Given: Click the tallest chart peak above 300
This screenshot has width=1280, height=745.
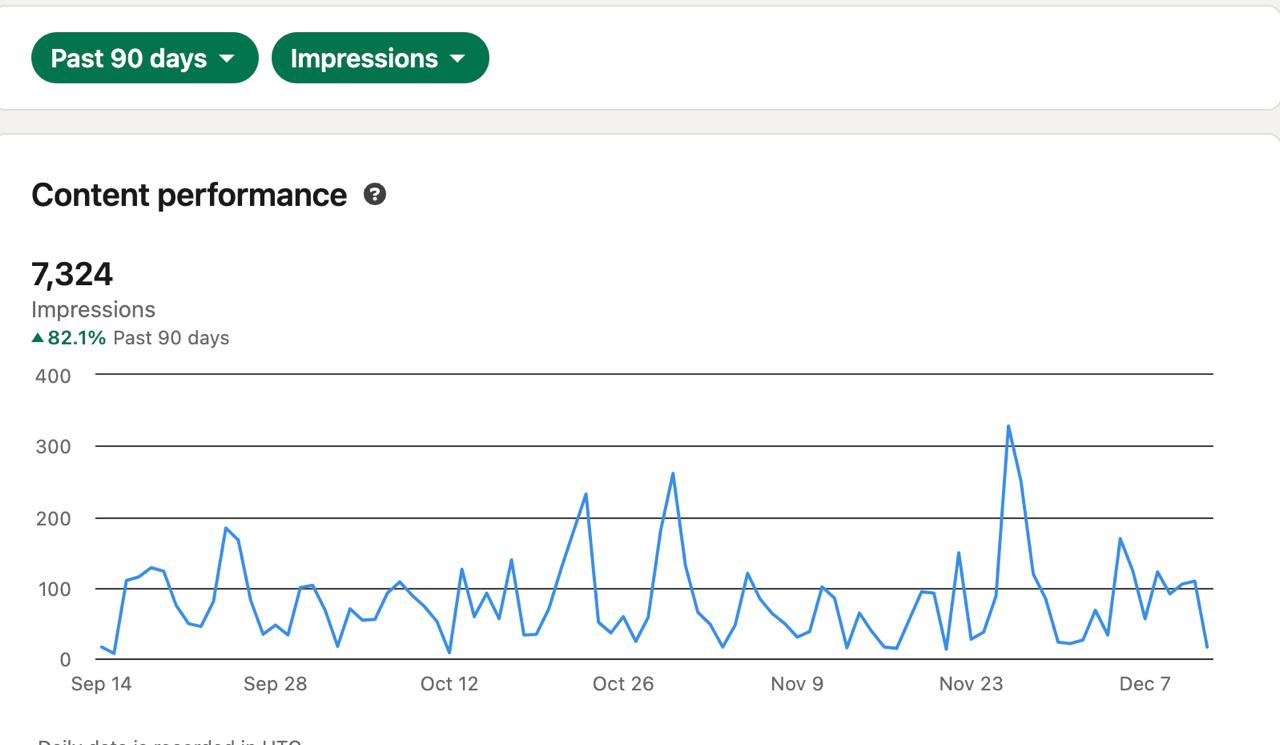Looking at the screenshot, I should 1008,427.
